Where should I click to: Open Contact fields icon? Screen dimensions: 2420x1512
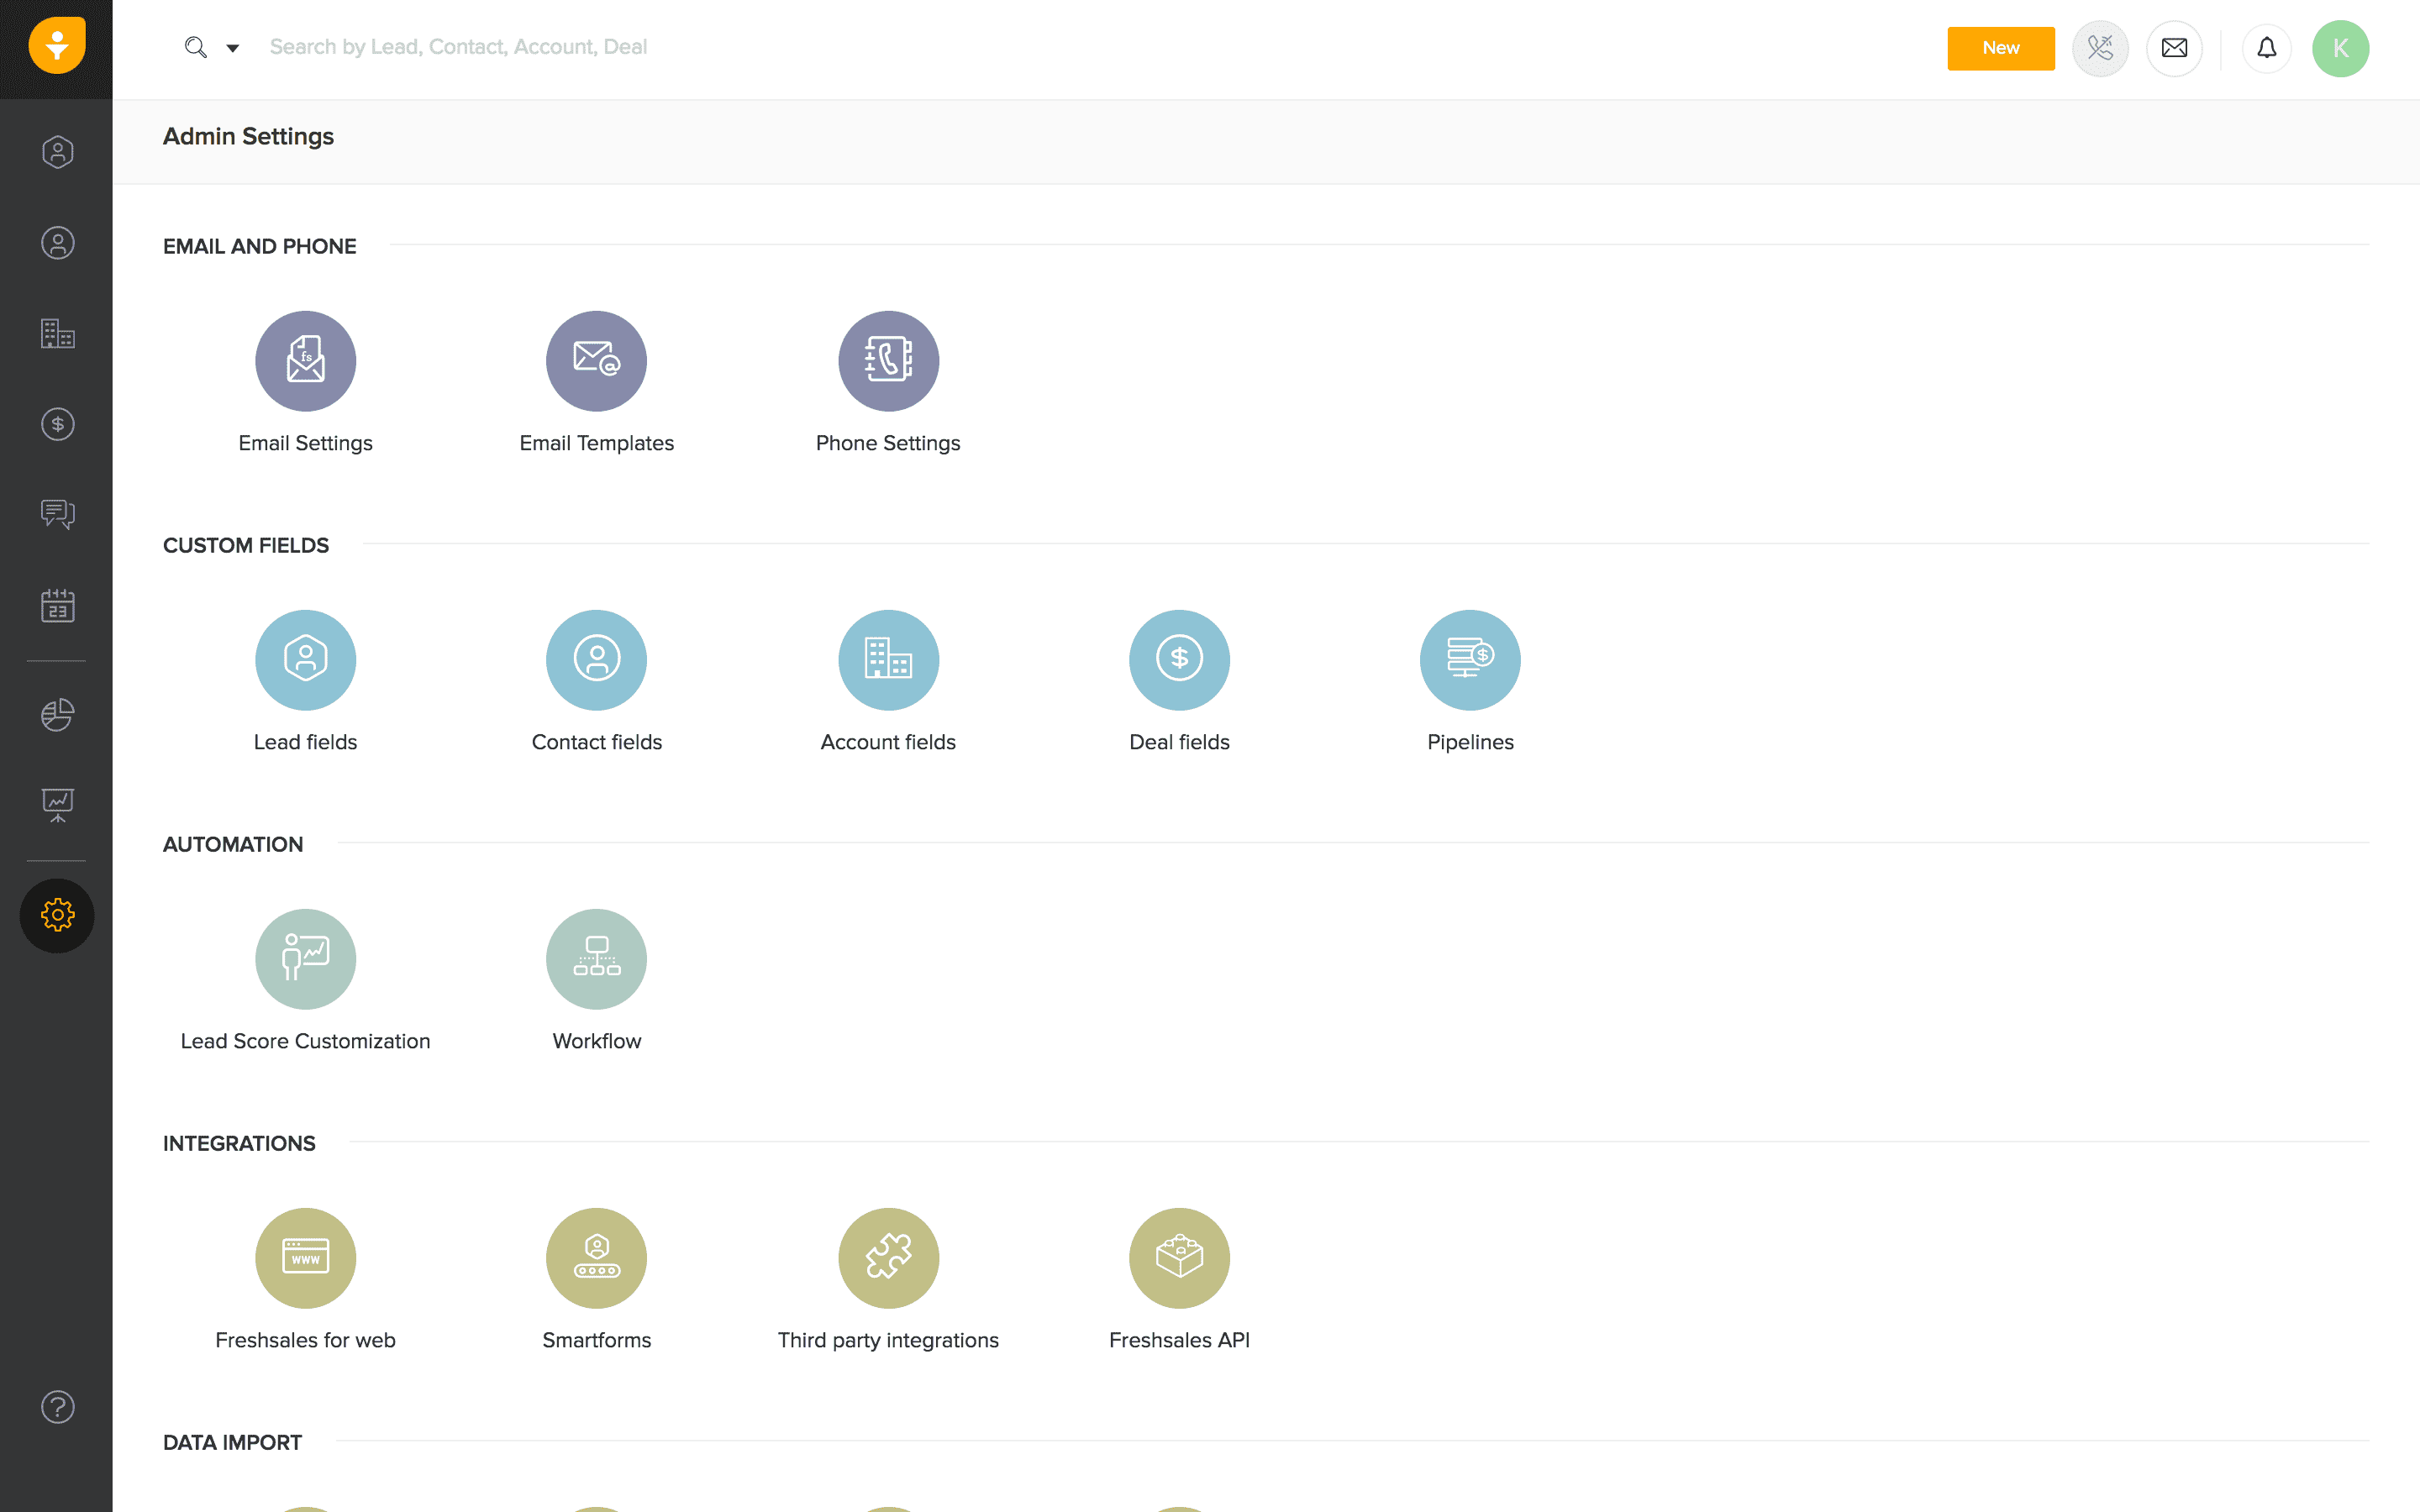pos(596,659)
